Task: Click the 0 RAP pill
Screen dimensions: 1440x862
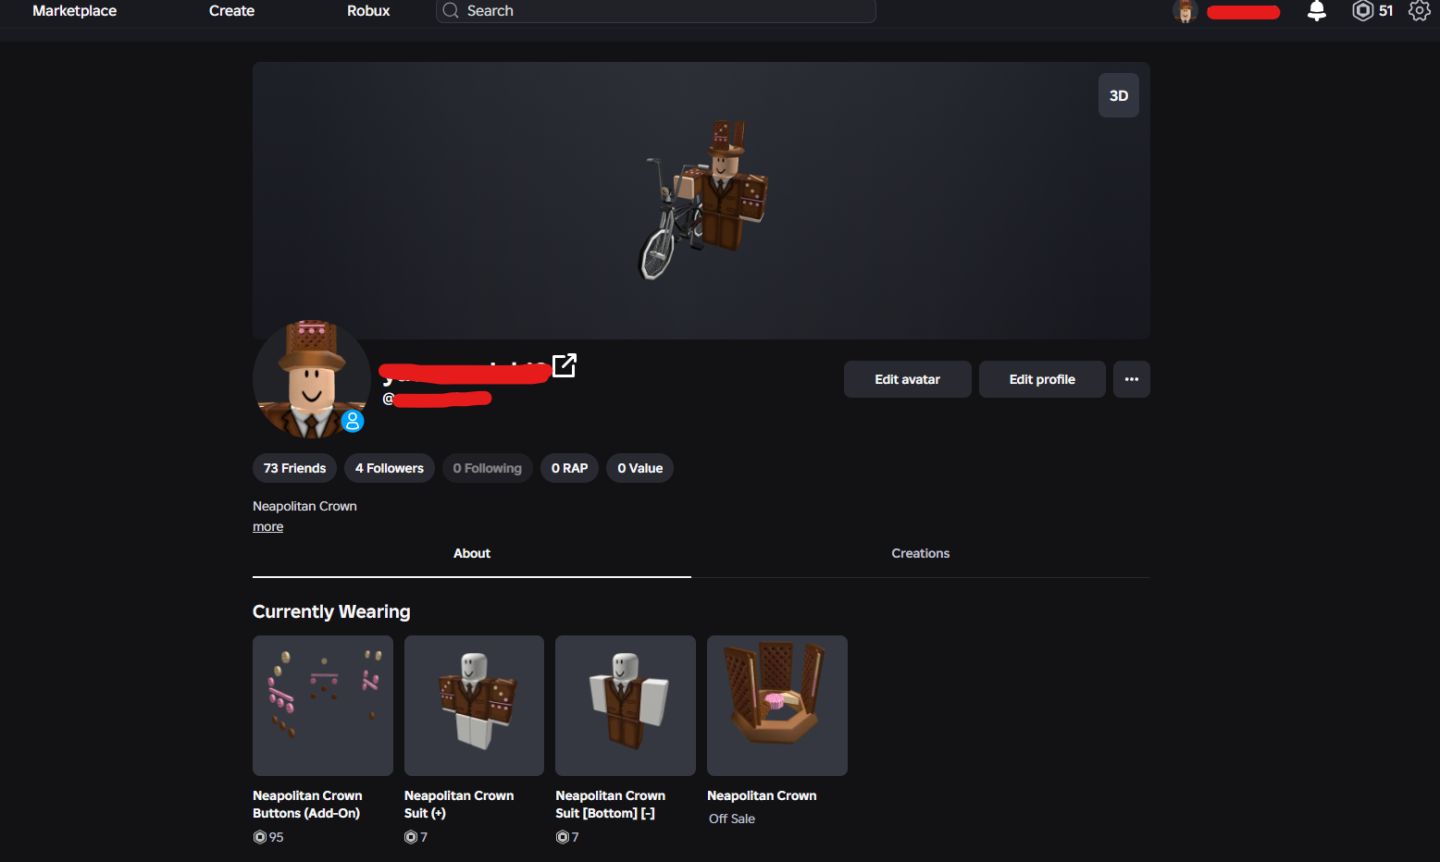Action: (x=569, y=468)
